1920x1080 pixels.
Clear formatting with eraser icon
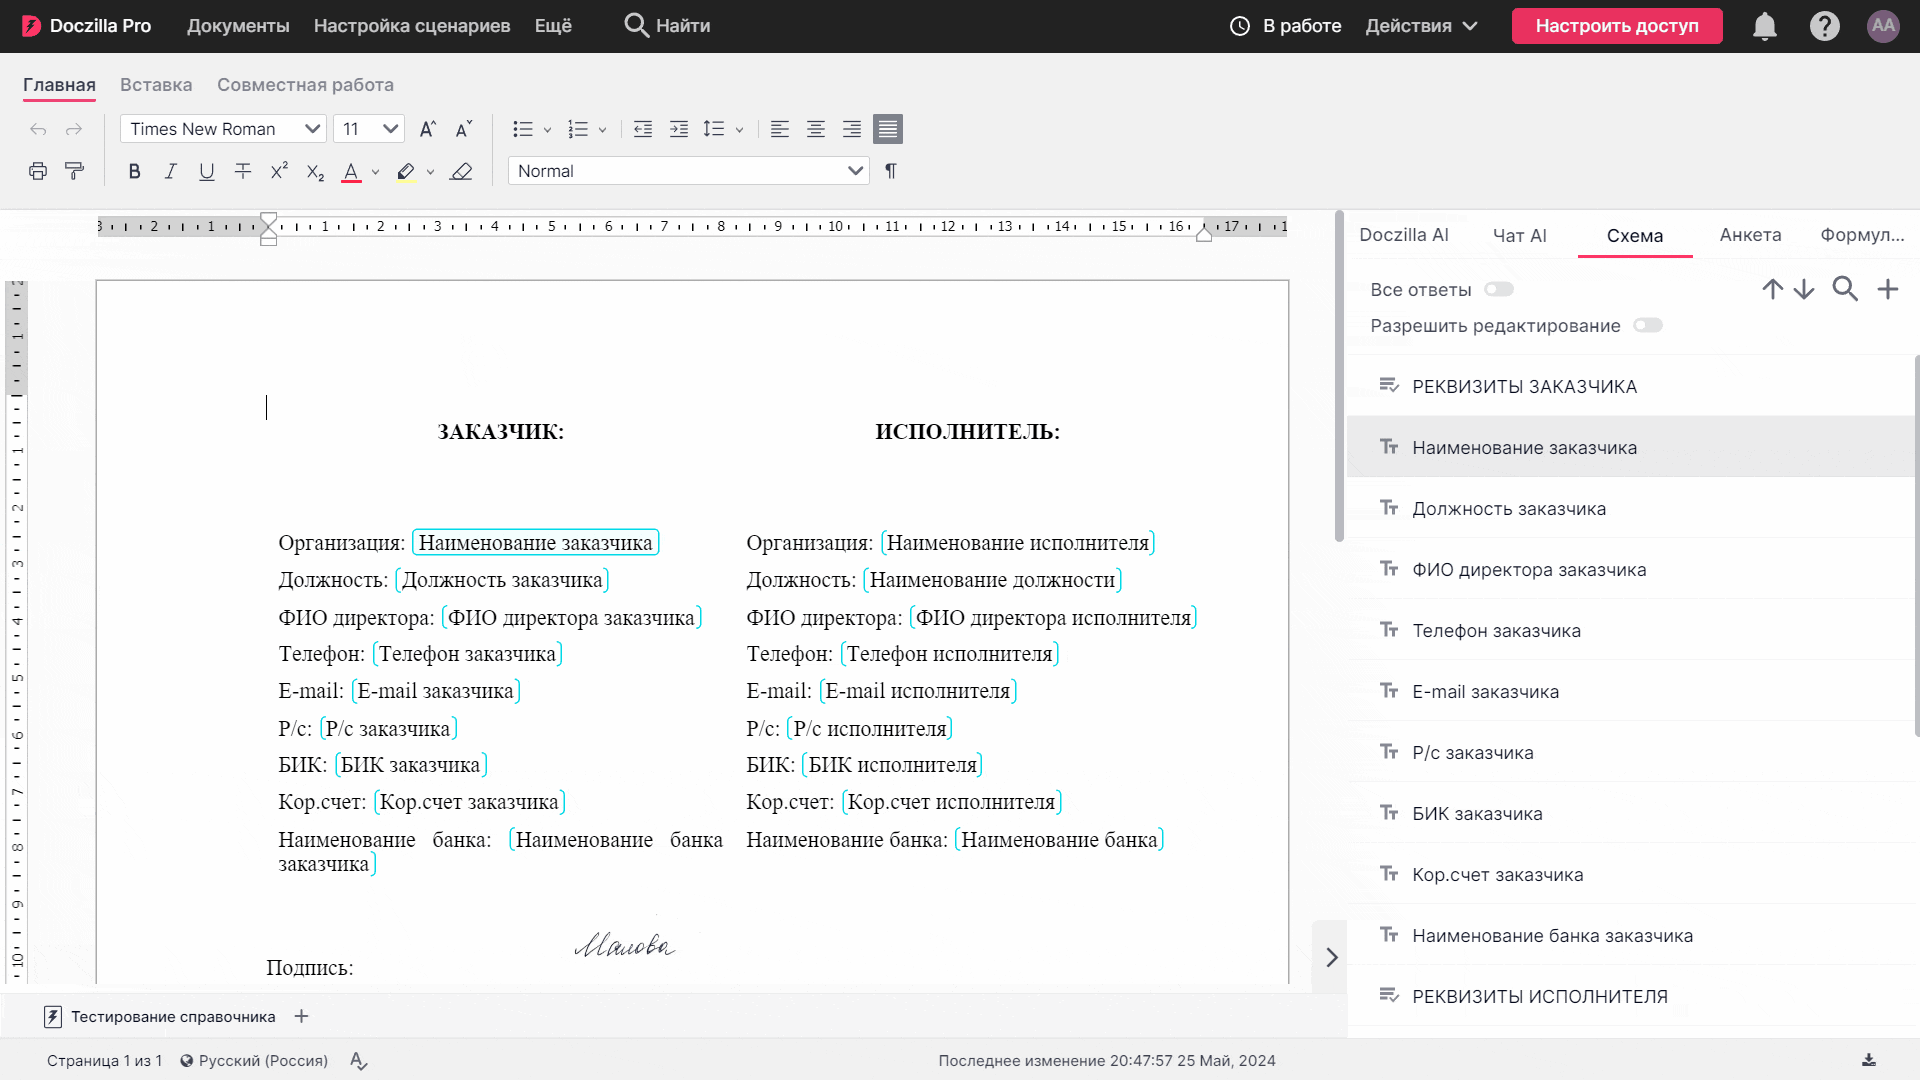click(x=461, y=171)
